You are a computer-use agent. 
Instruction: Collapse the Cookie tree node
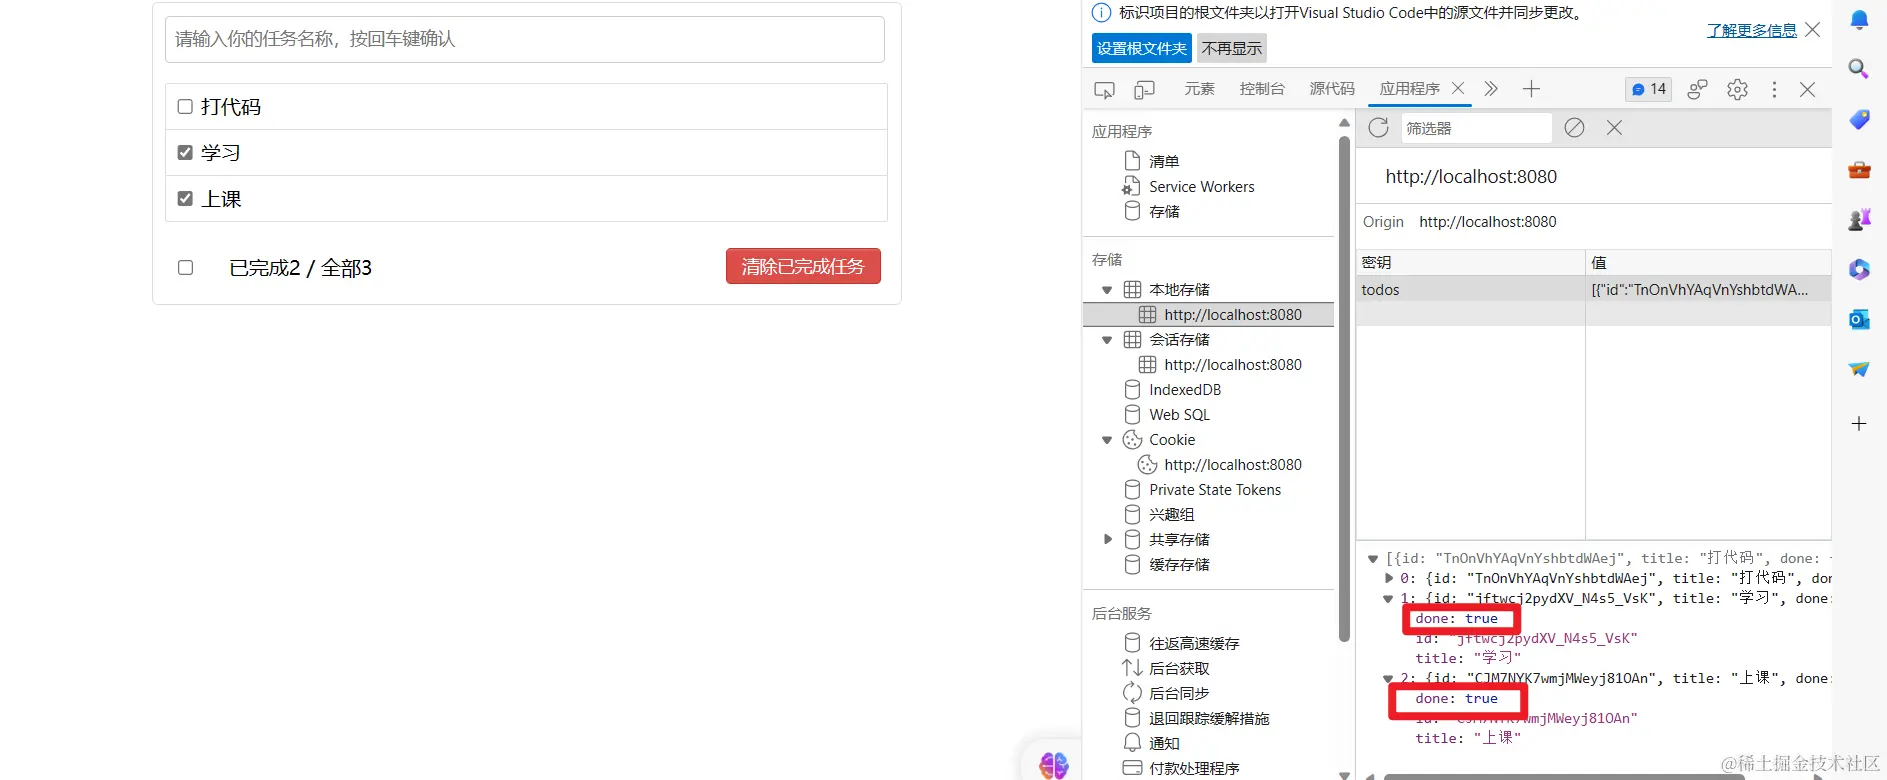pyautogui.click(x=1107, y=440)
